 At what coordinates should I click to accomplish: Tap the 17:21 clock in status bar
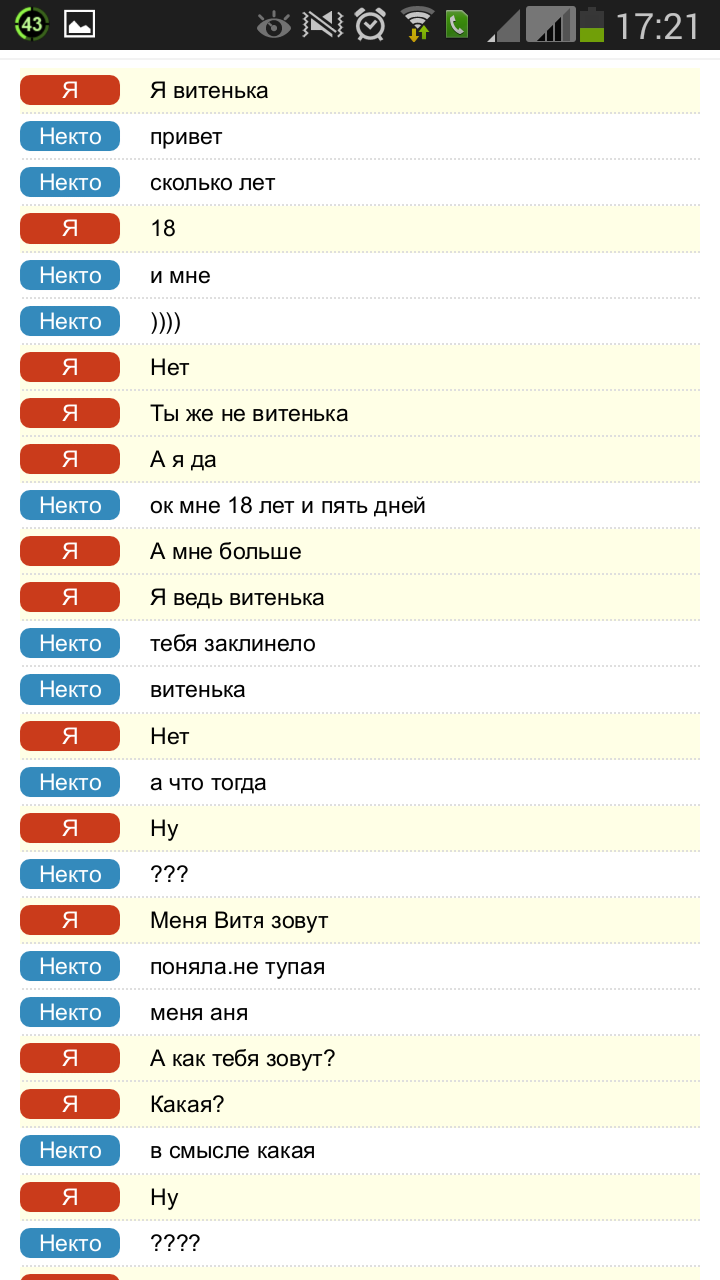tap(657, 26)
